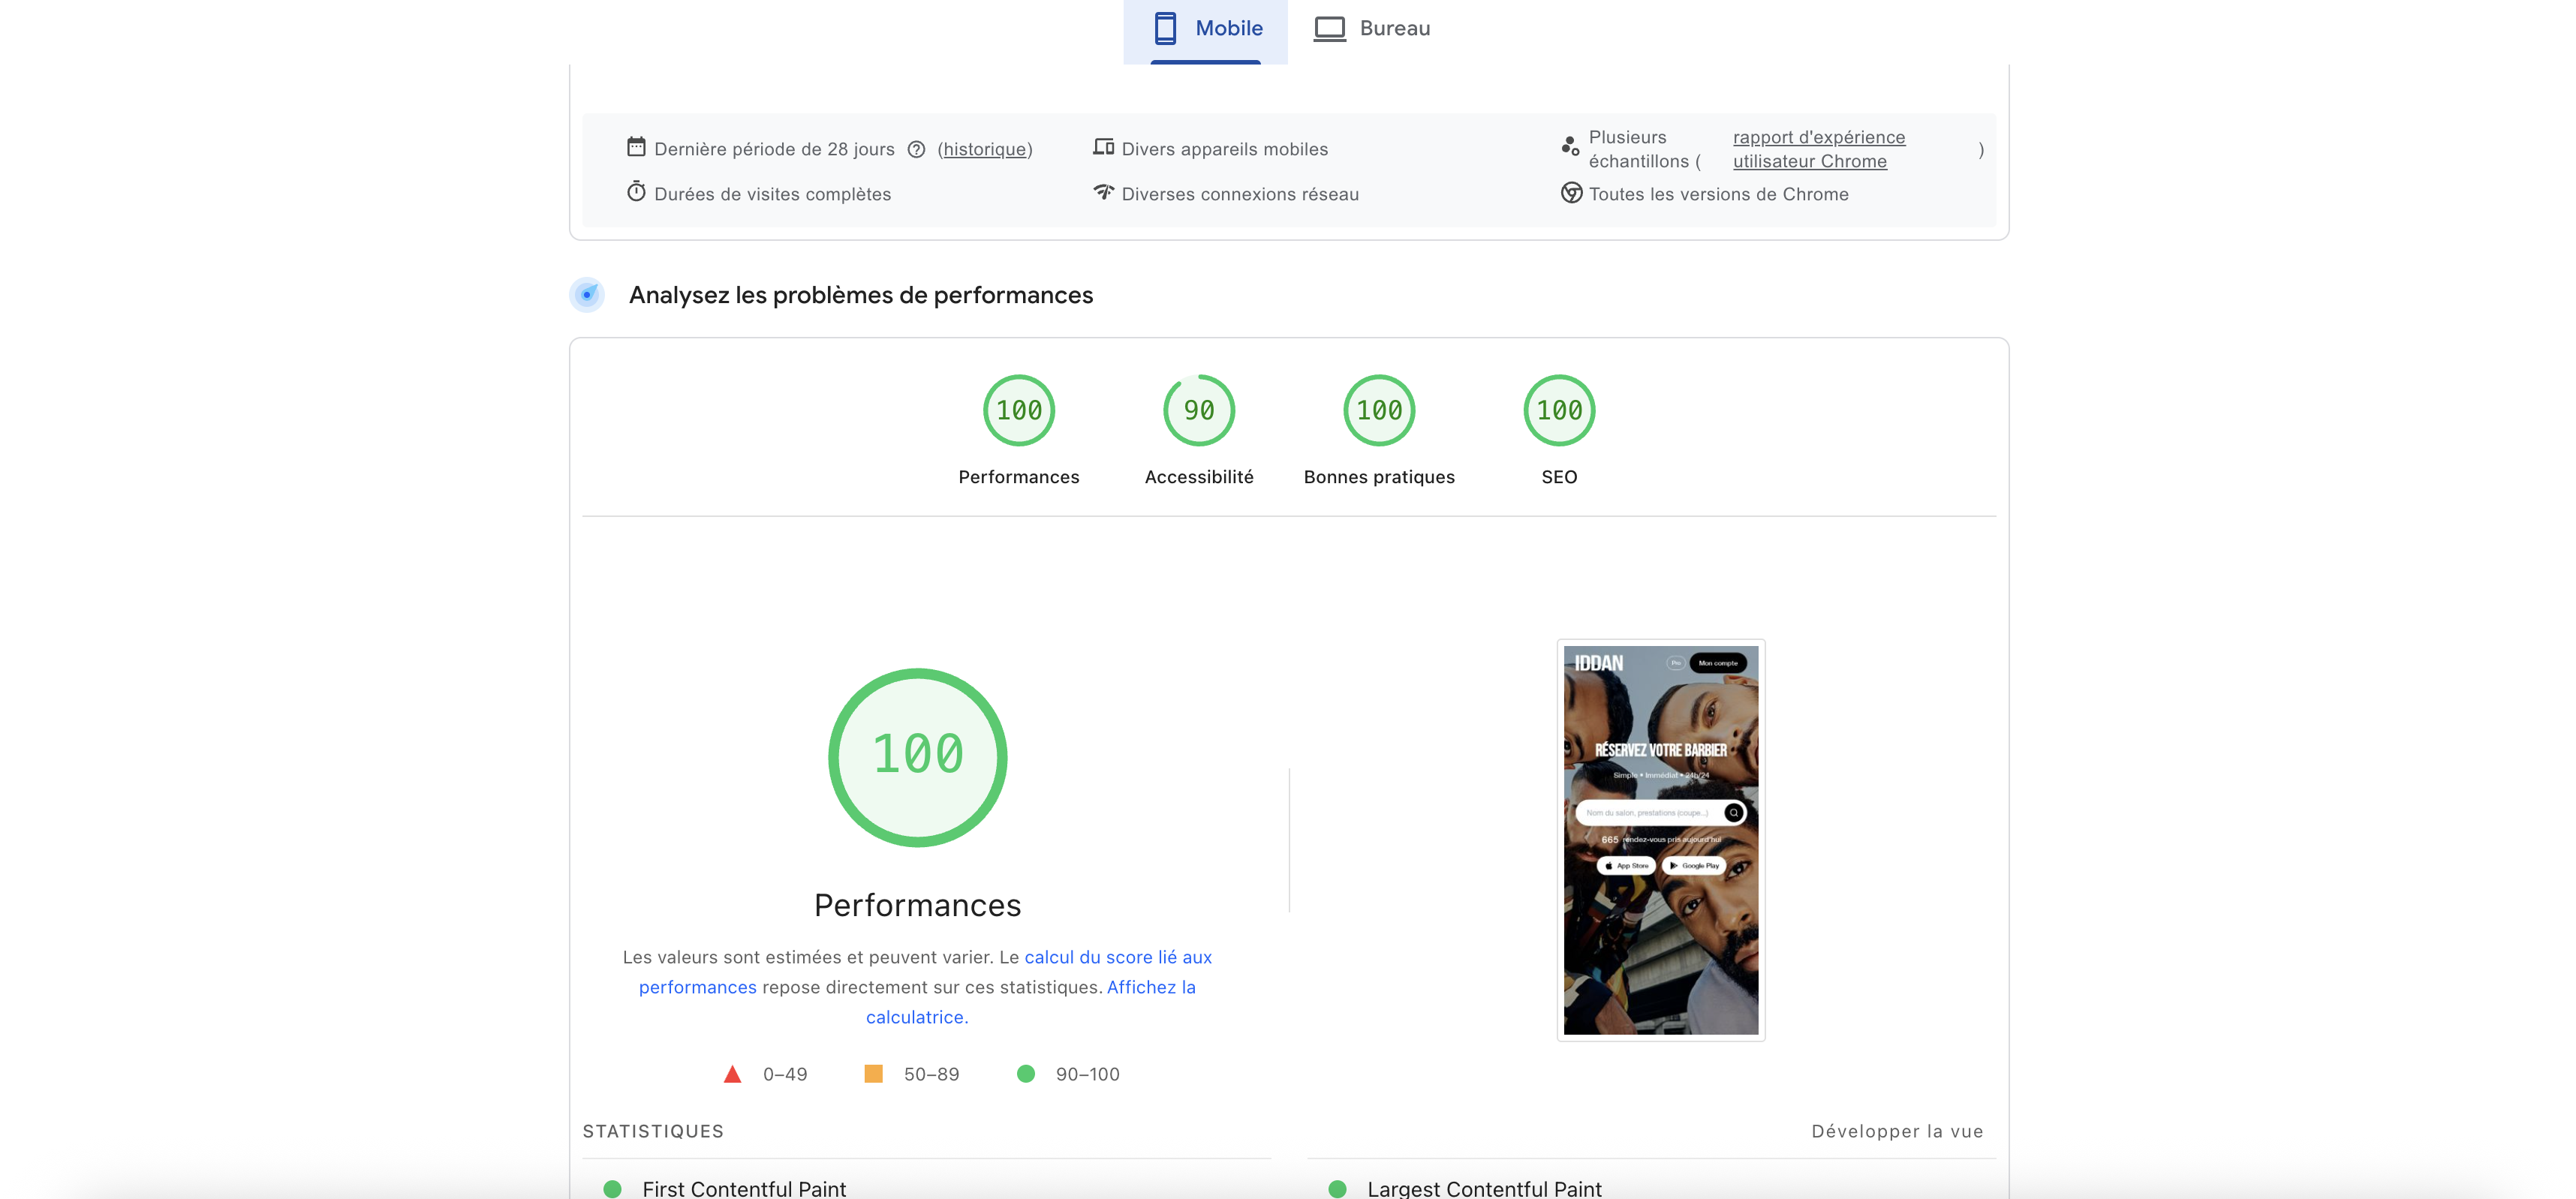
Task: Click the stopwatch icon beside "Durées de visites complètes"
Action: [x=637, y=193]
